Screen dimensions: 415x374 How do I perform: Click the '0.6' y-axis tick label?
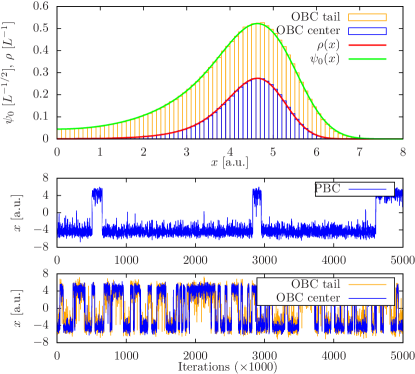point(41,6)
